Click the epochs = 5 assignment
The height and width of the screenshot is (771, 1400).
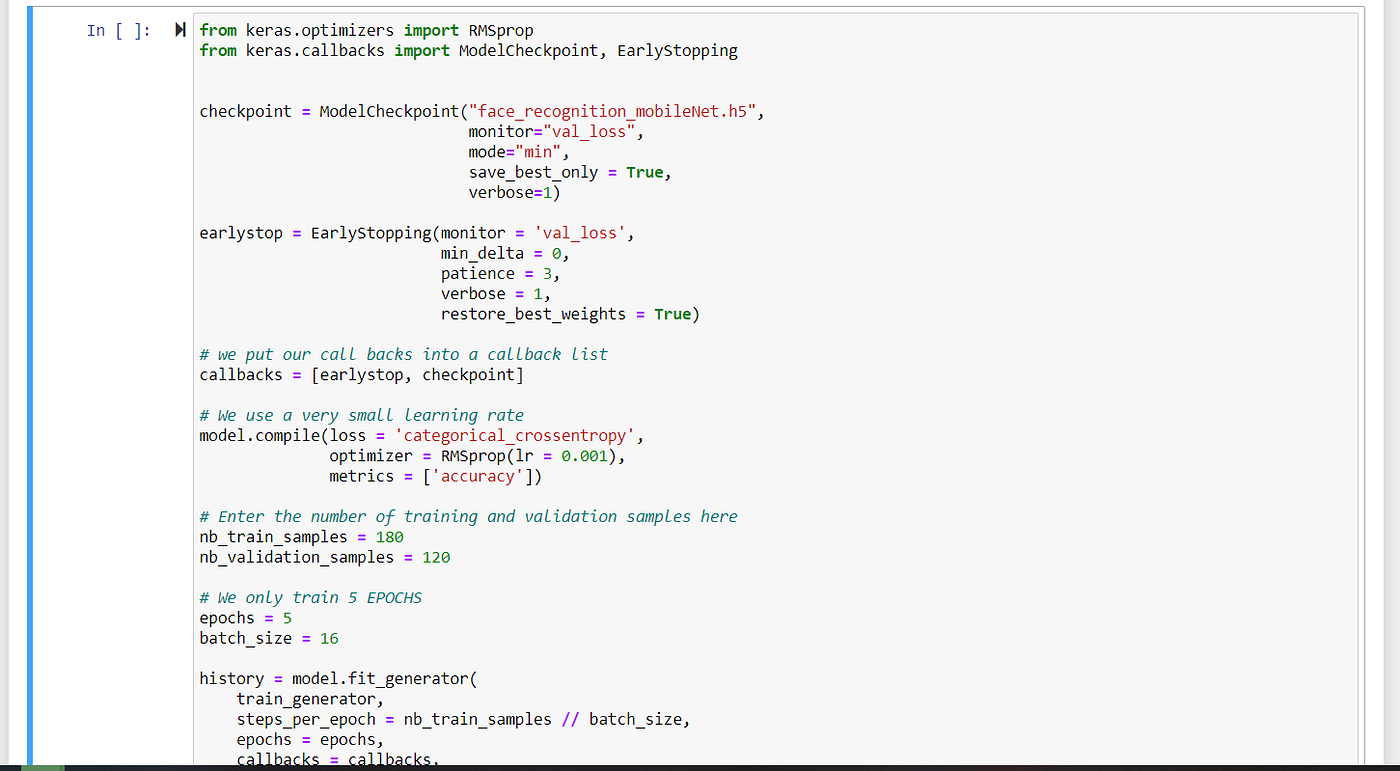pos(243,617)
